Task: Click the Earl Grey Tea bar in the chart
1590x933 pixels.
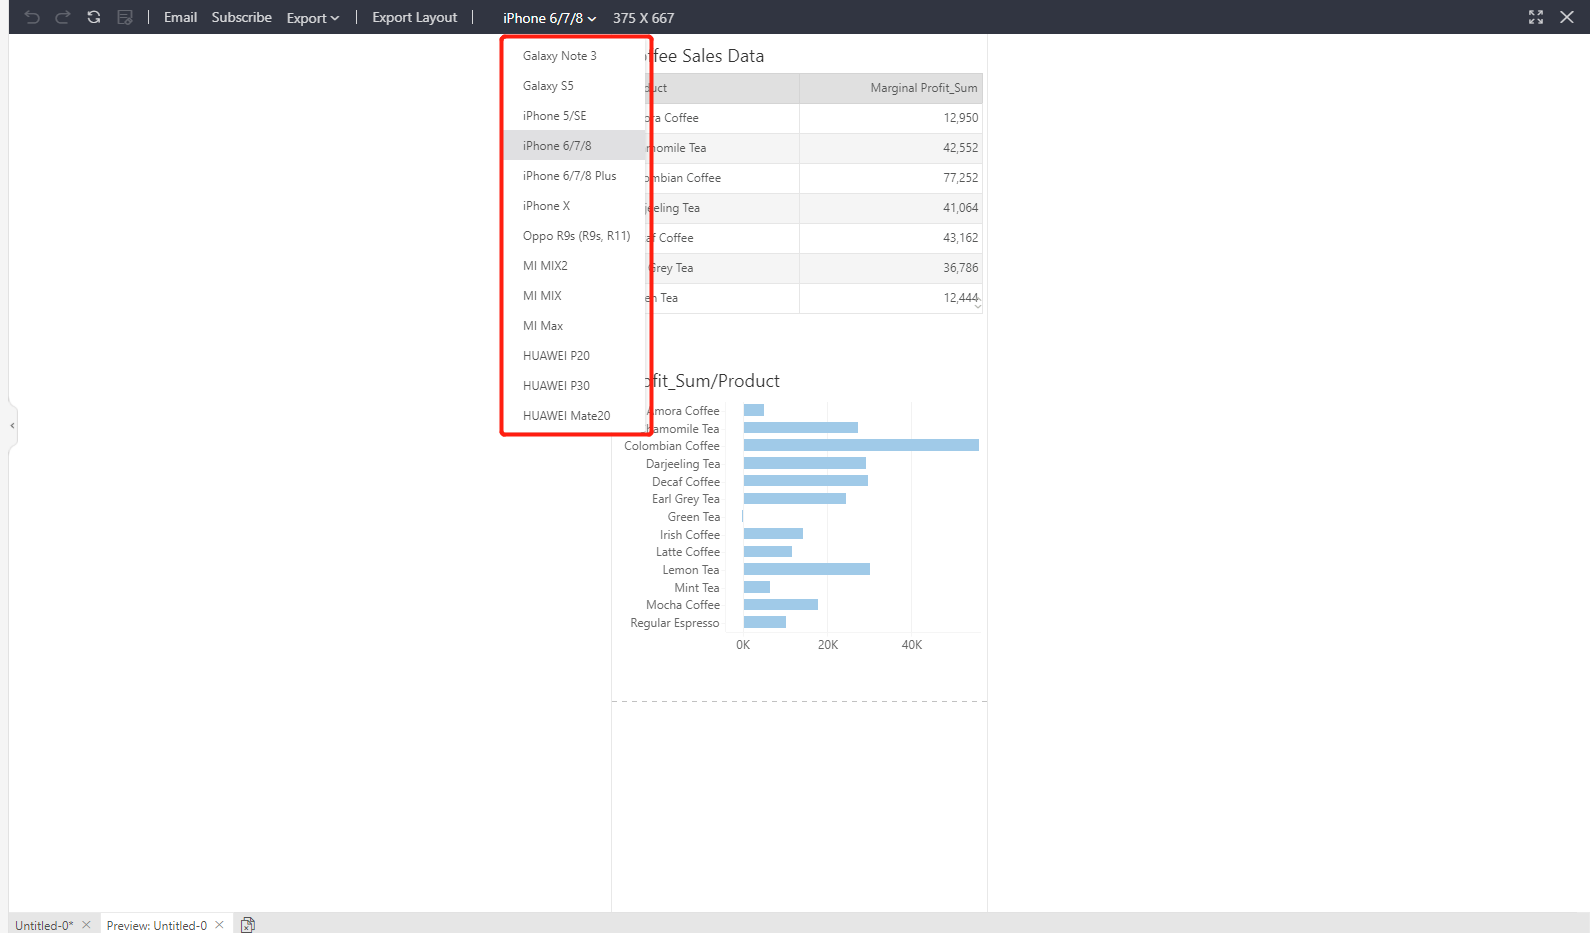Action: click(795, 498)
